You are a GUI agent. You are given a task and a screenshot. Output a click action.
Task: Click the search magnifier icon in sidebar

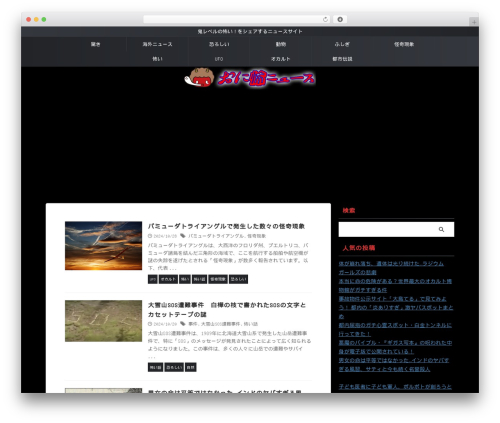click(x=441, y=229)
